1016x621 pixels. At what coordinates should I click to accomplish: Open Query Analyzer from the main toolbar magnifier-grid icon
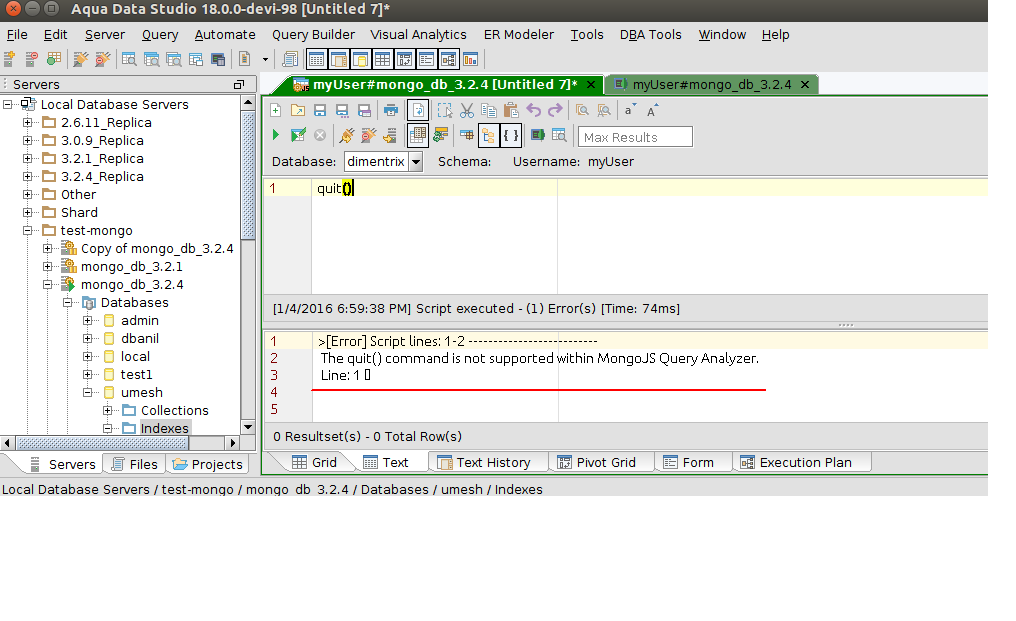point(130,59)
